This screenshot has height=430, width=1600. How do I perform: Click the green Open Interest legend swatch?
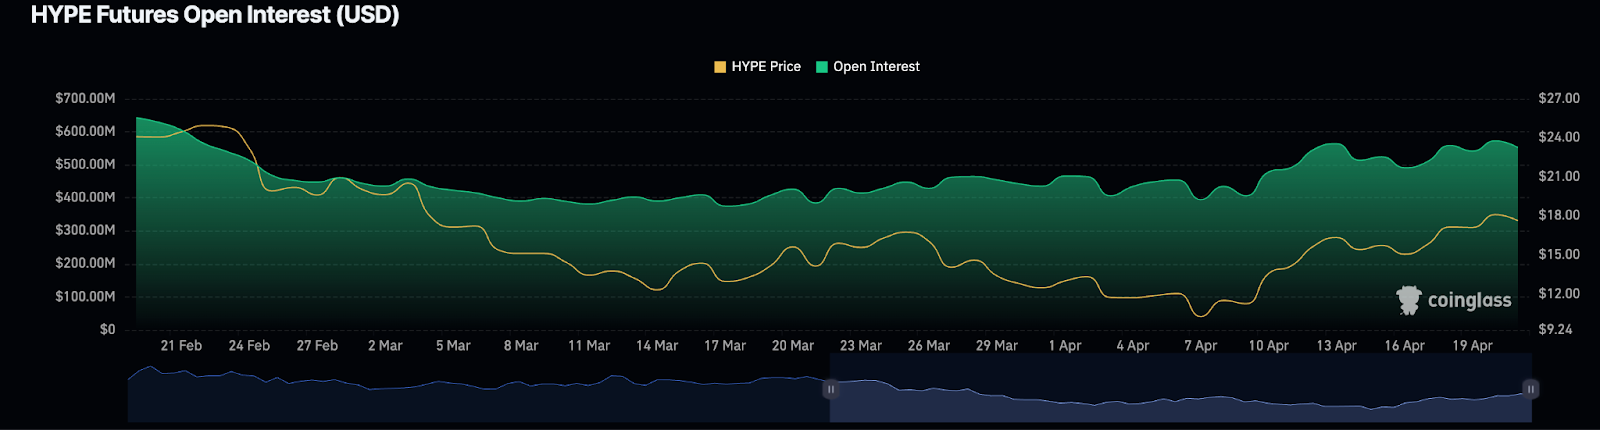822,67
